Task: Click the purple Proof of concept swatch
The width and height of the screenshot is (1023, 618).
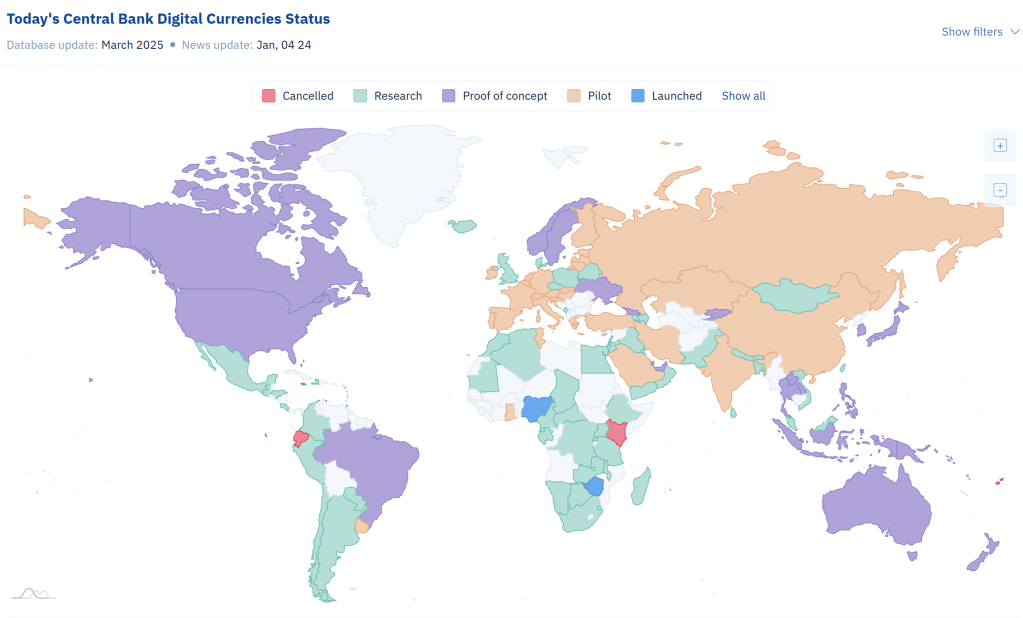Action: pyautogui.click(x=449, y=96)
